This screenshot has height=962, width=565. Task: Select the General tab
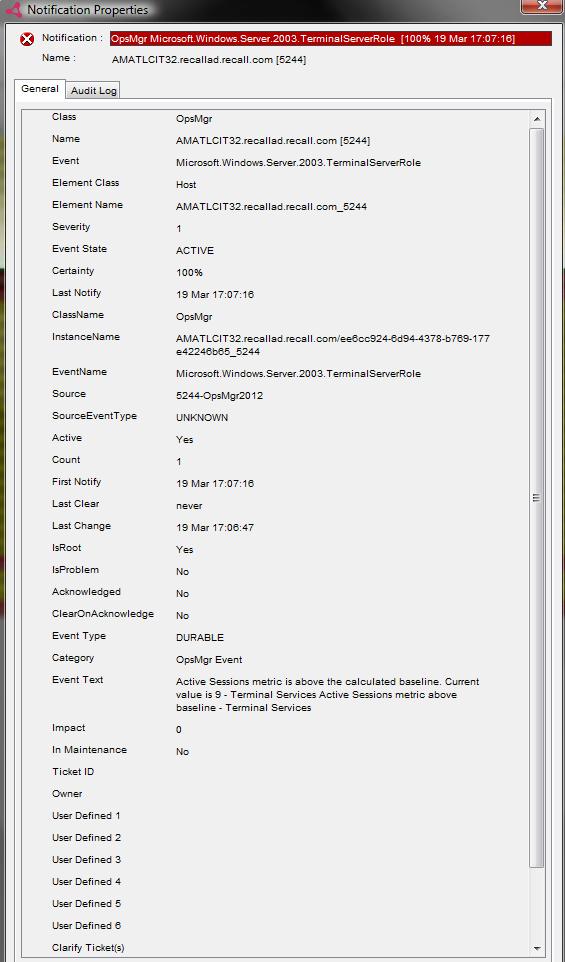point(40,89)
